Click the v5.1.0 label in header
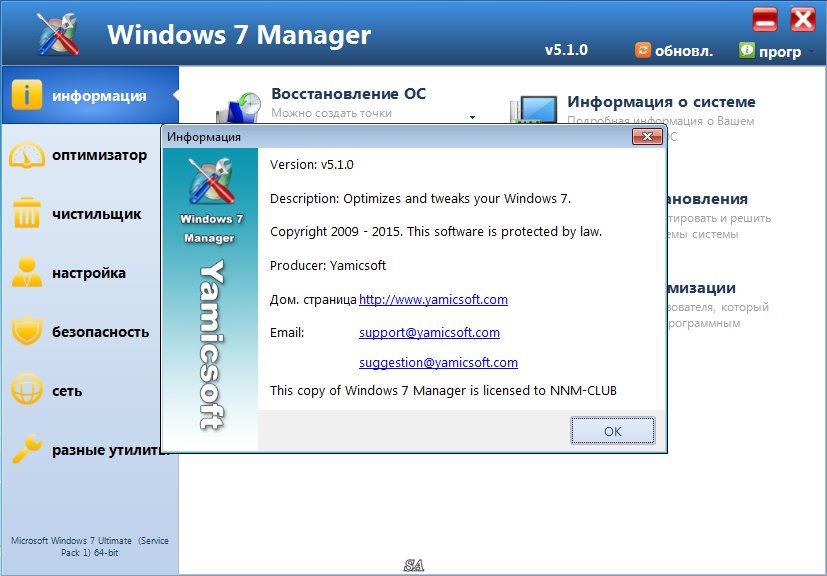Image resolution: width=827 pixels, height=576 pixels. tap(566, 50)
